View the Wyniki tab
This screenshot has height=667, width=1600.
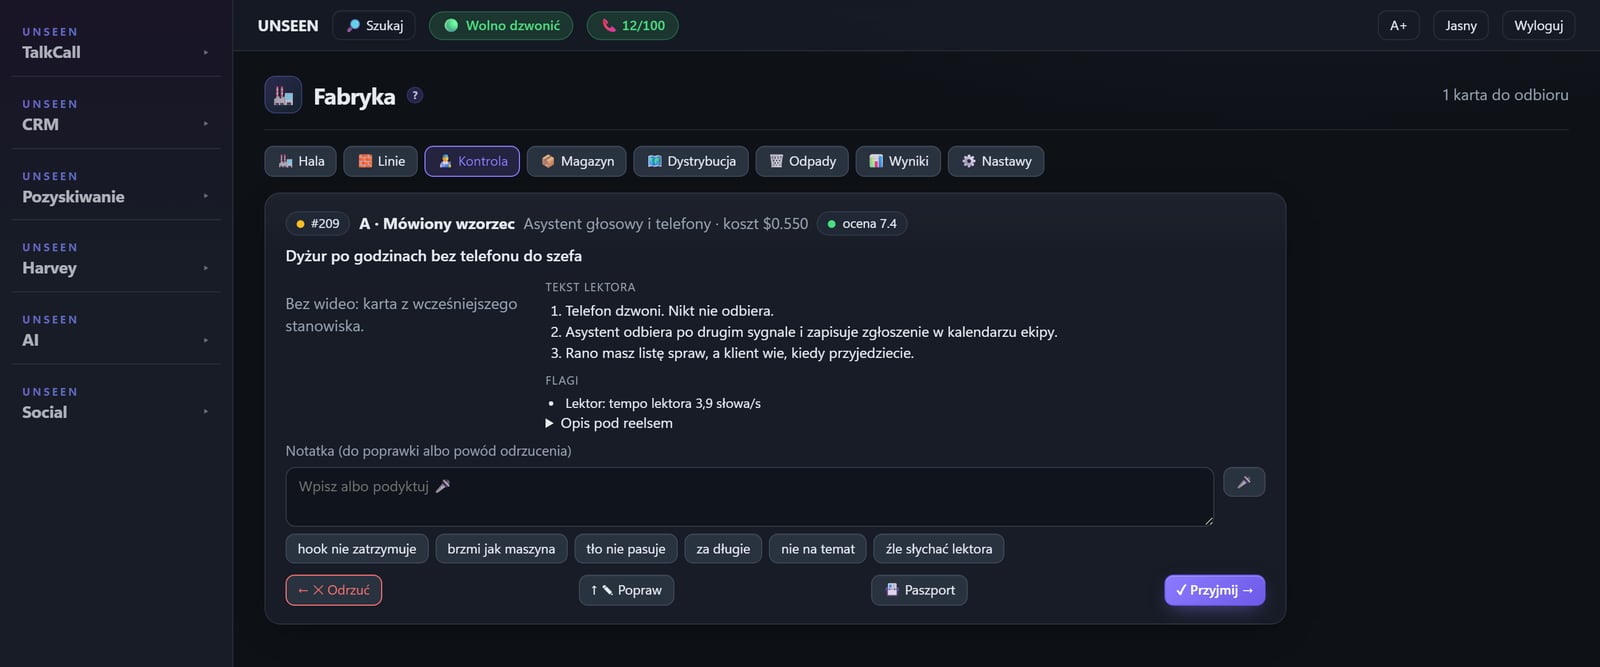(898, 161)
